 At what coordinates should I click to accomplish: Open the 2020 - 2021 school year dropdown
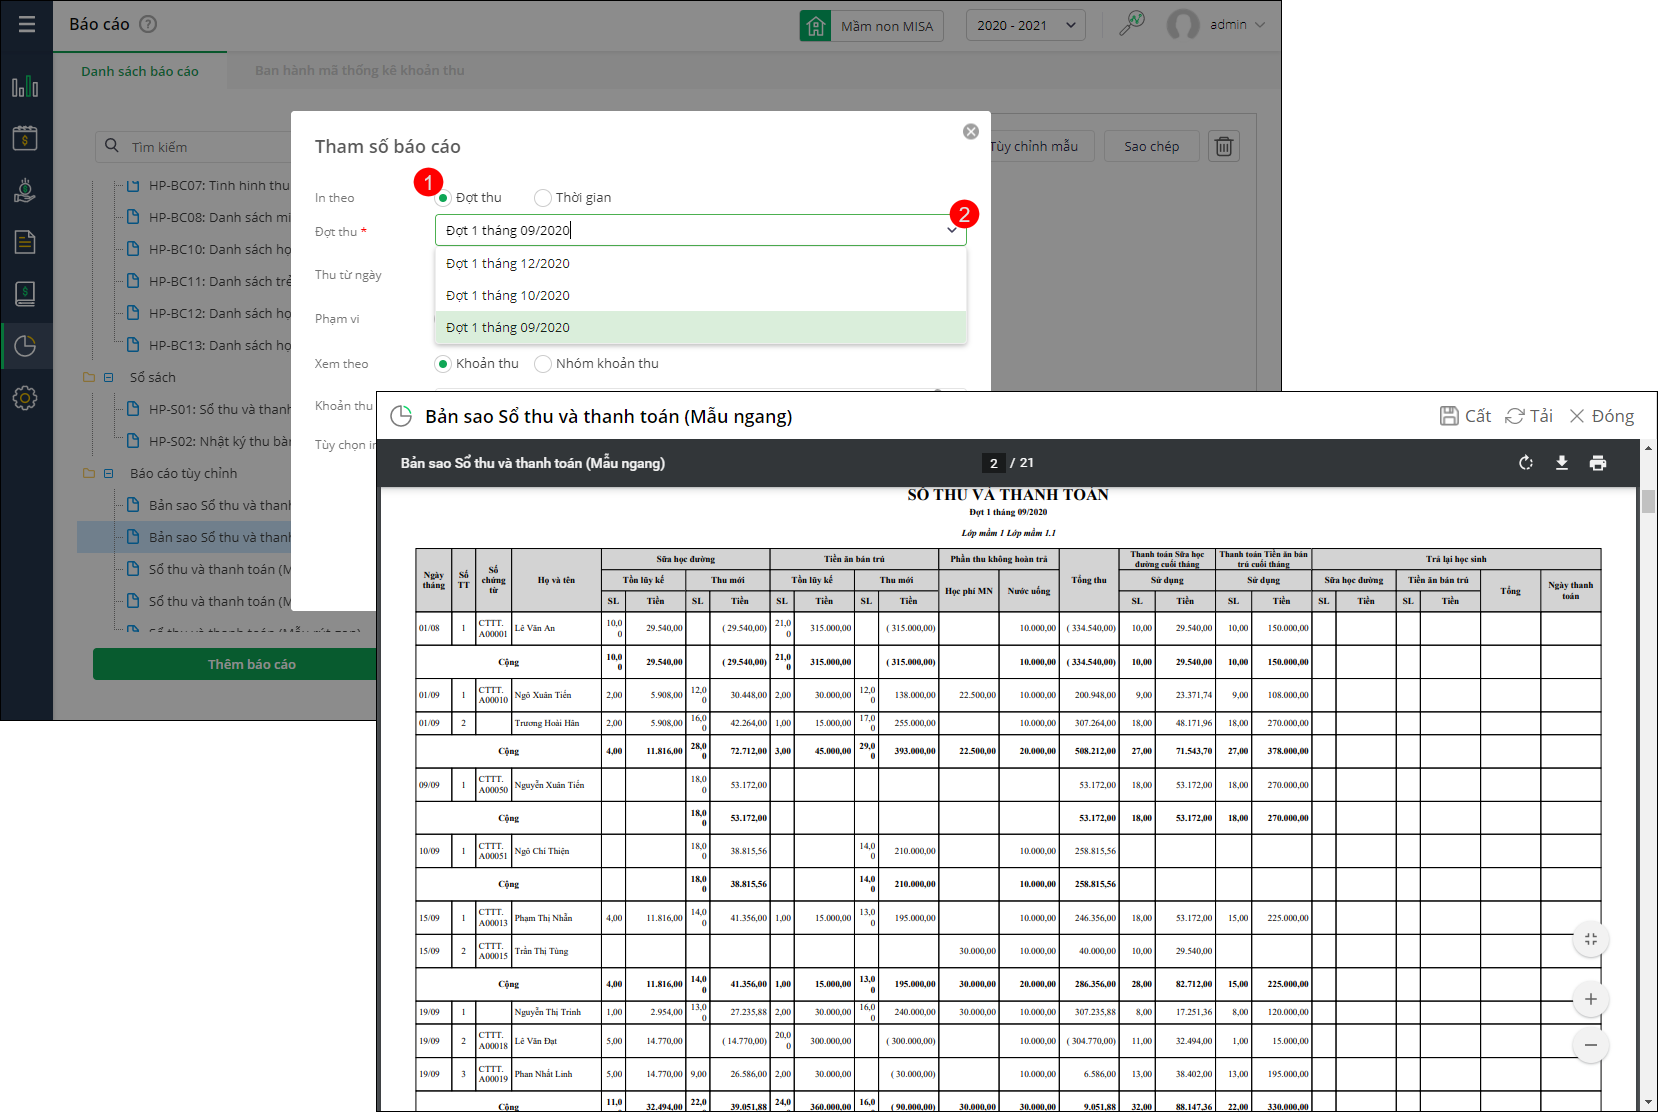tap(1026, 25)
